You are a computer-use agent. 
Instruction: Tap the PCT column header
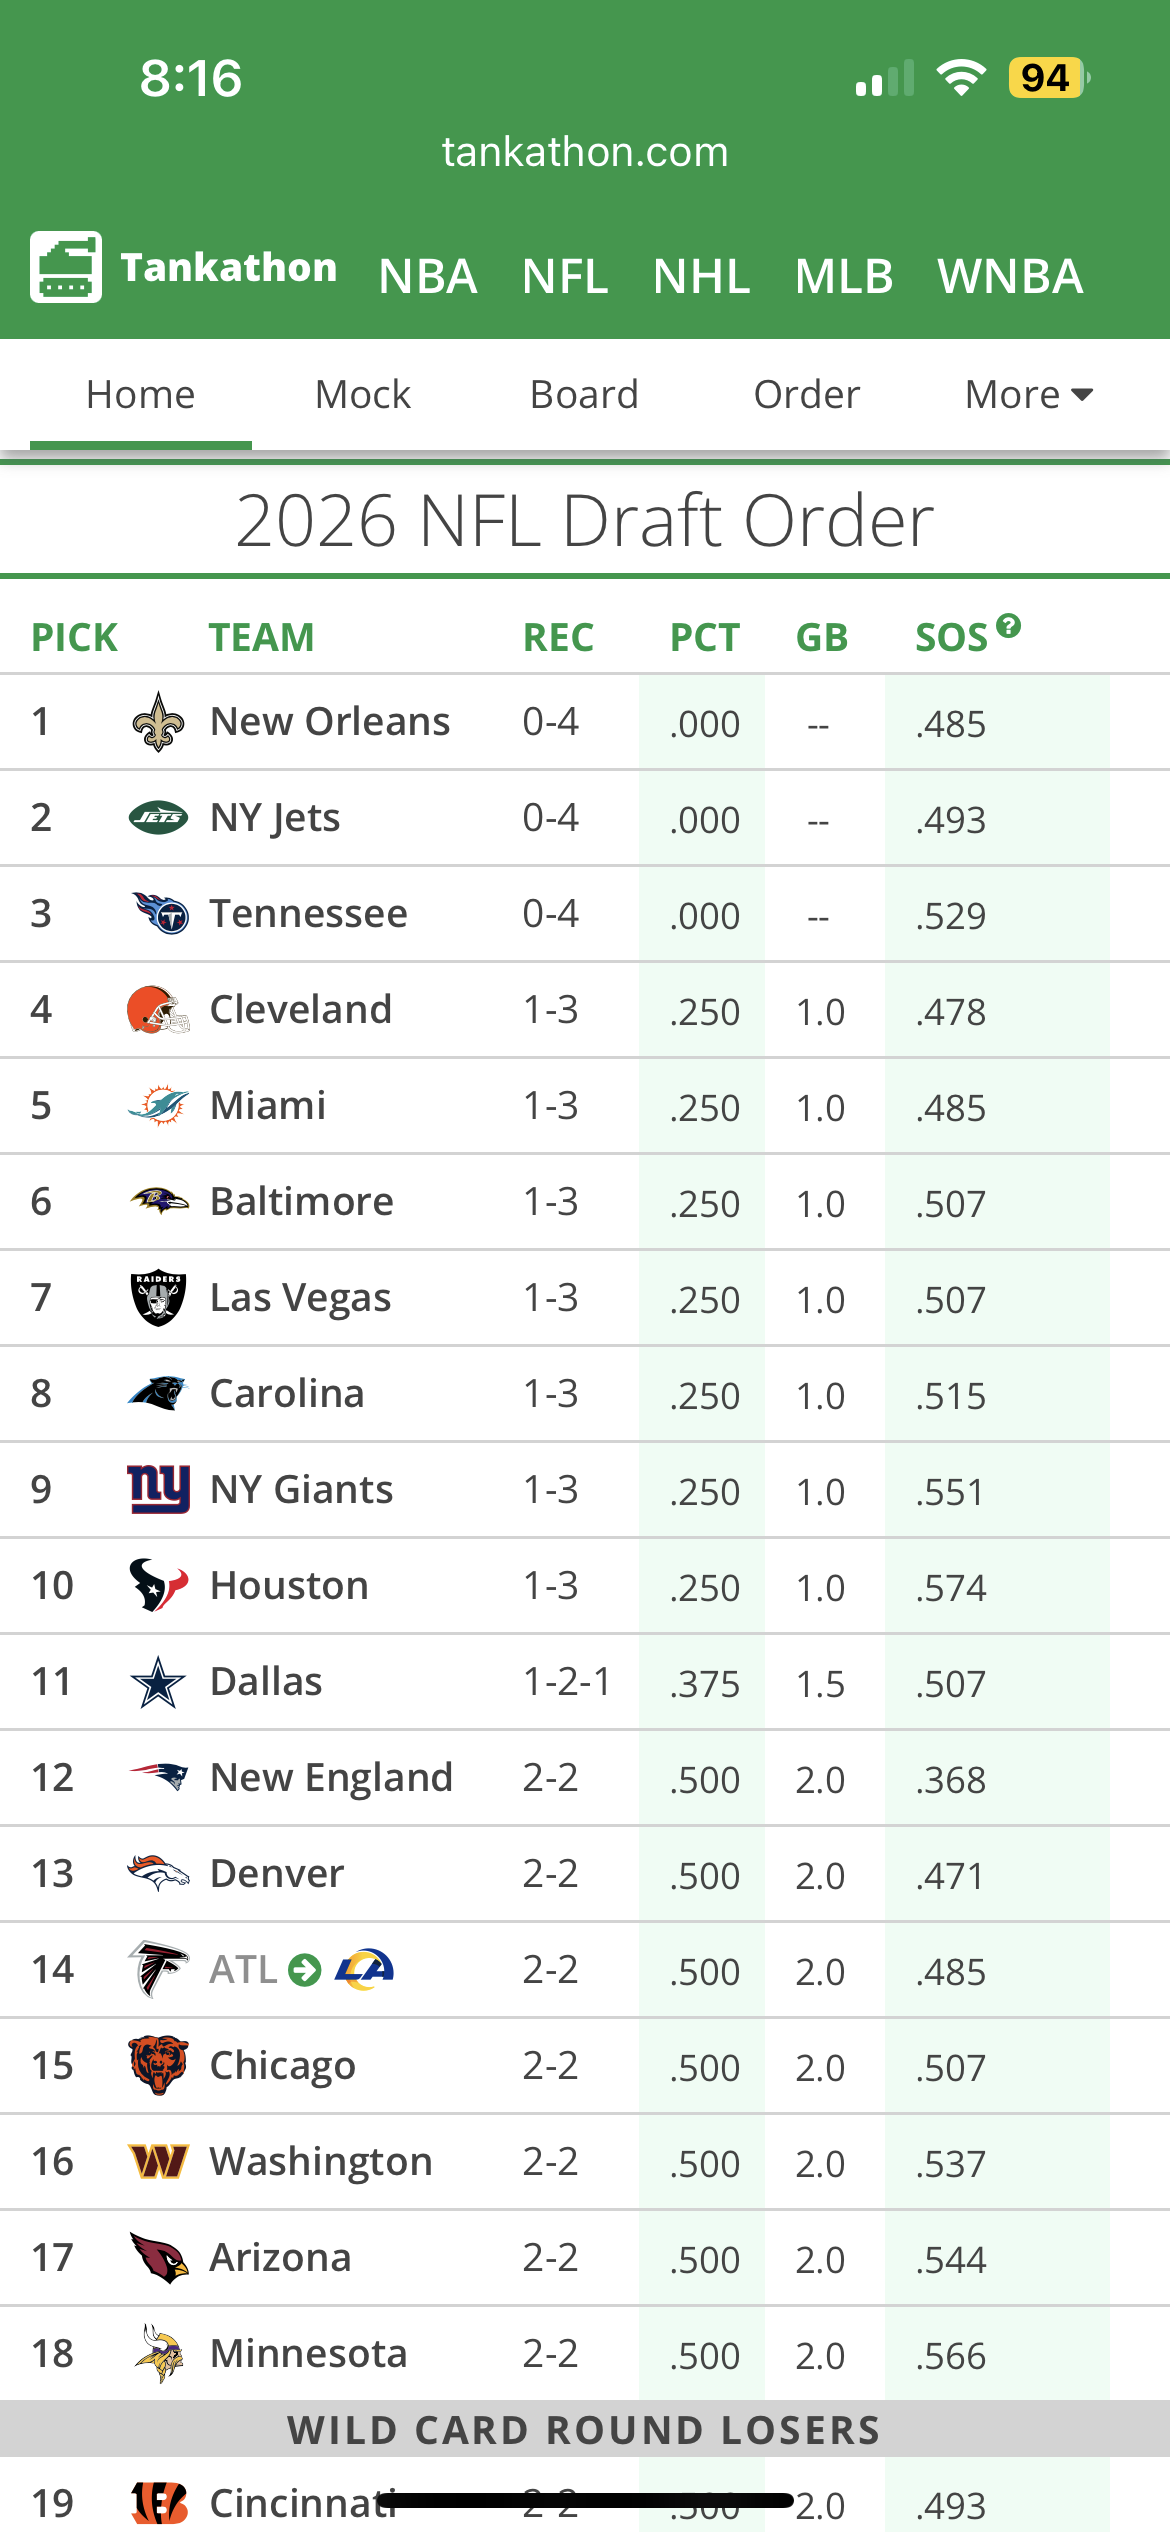[x=705, y=637]
